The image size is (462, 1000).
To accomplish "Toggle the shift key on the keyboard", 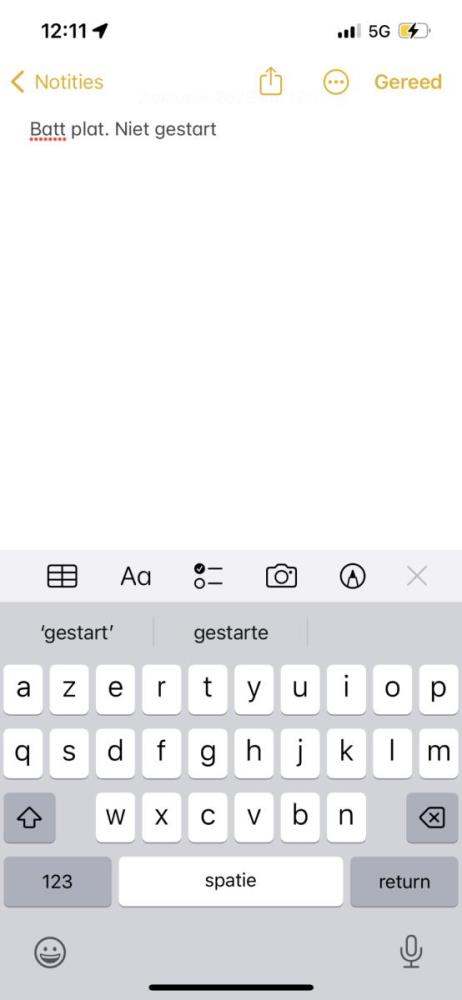I will [29, 818].
